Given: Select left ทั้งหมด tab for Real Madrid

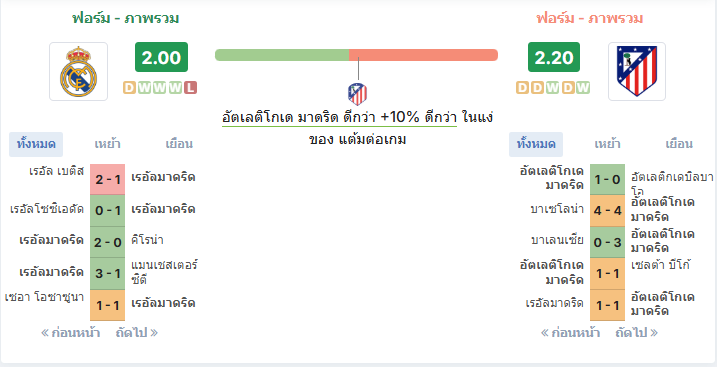Looking at the screenshot, I should coord(36,144).
